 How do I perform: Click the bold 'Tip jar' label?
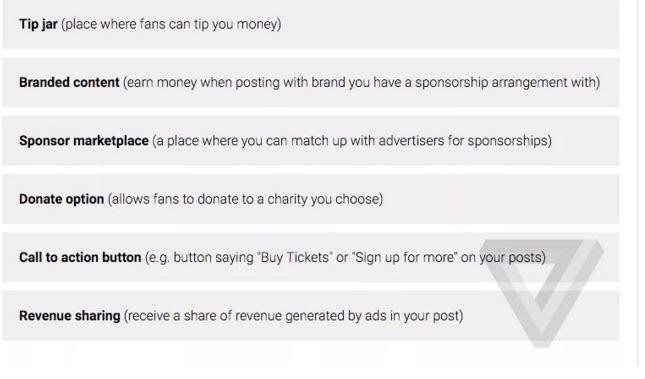(x=38, y=24)
